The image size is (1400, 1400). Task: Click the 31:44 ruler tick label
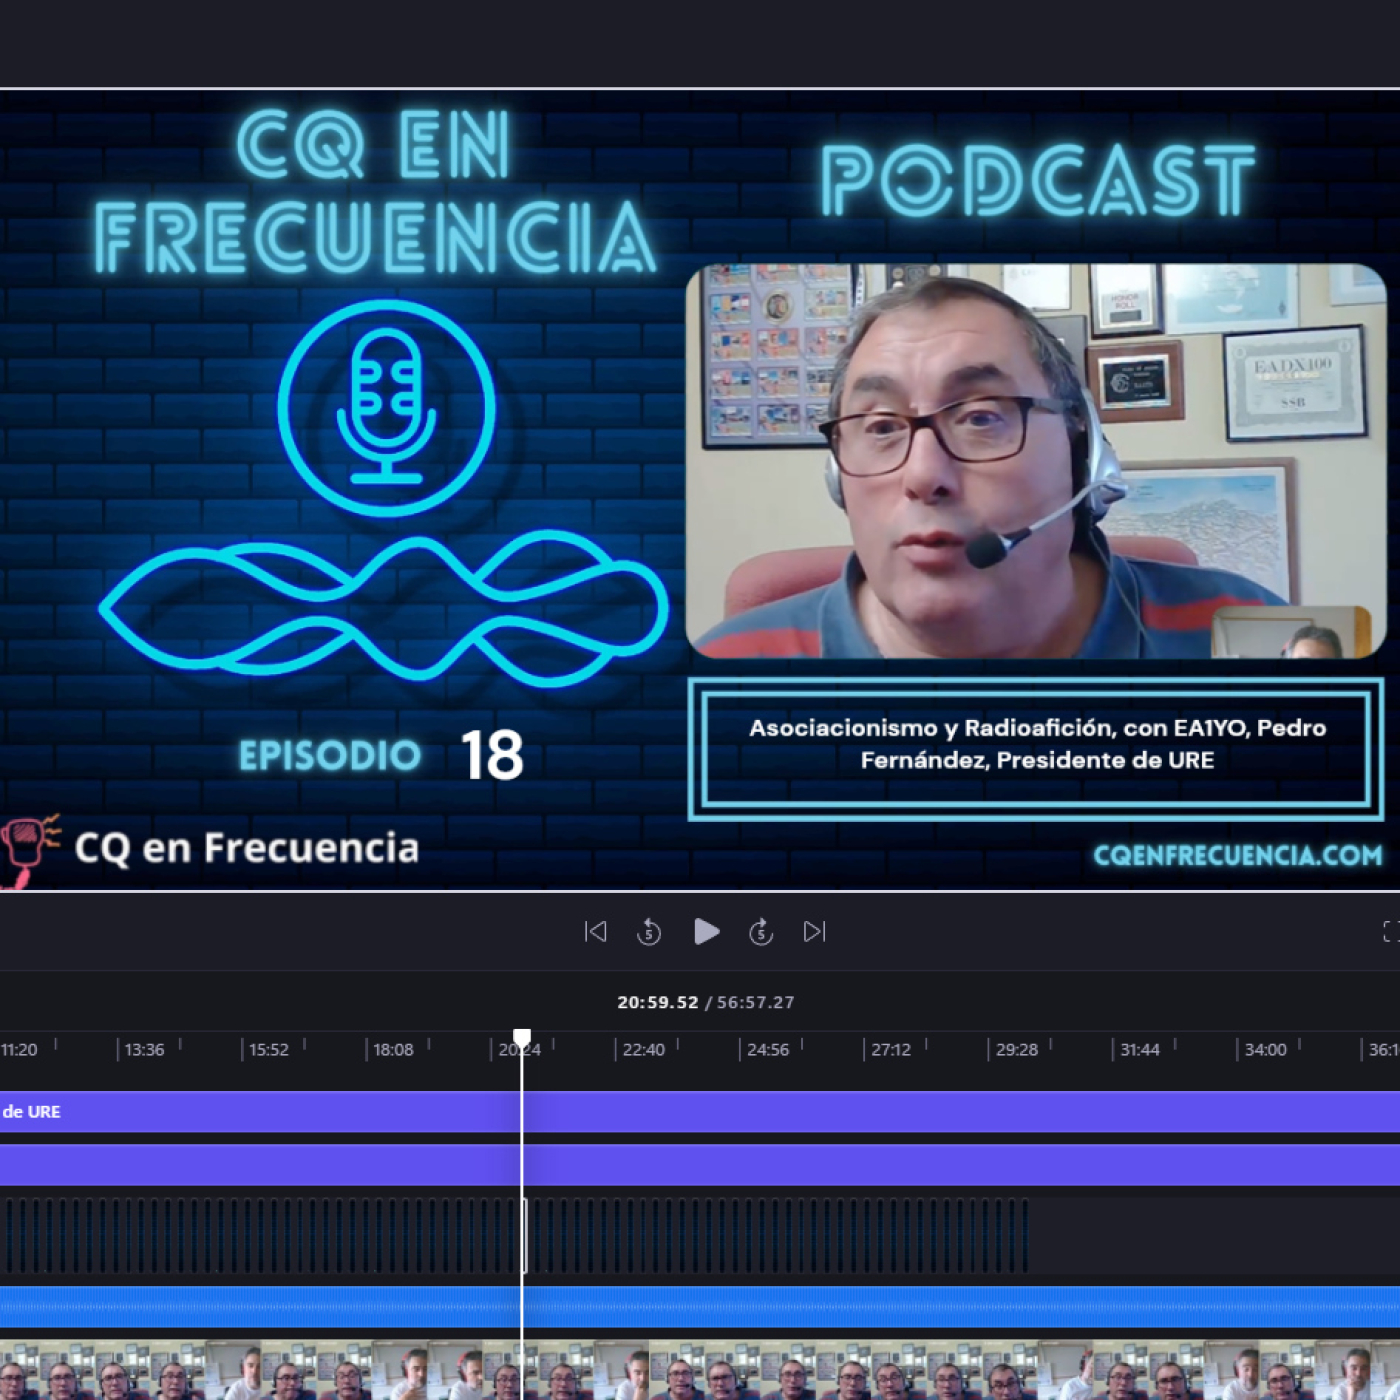coord(1140,1050)
